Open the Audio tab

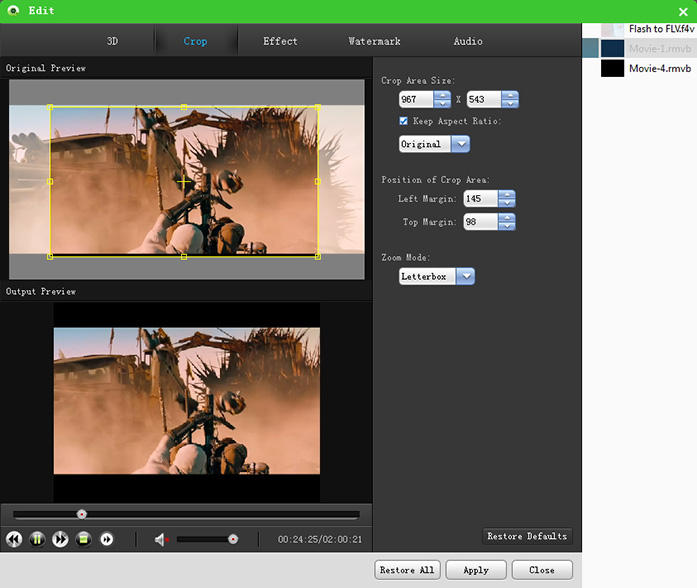click(468, 41)
